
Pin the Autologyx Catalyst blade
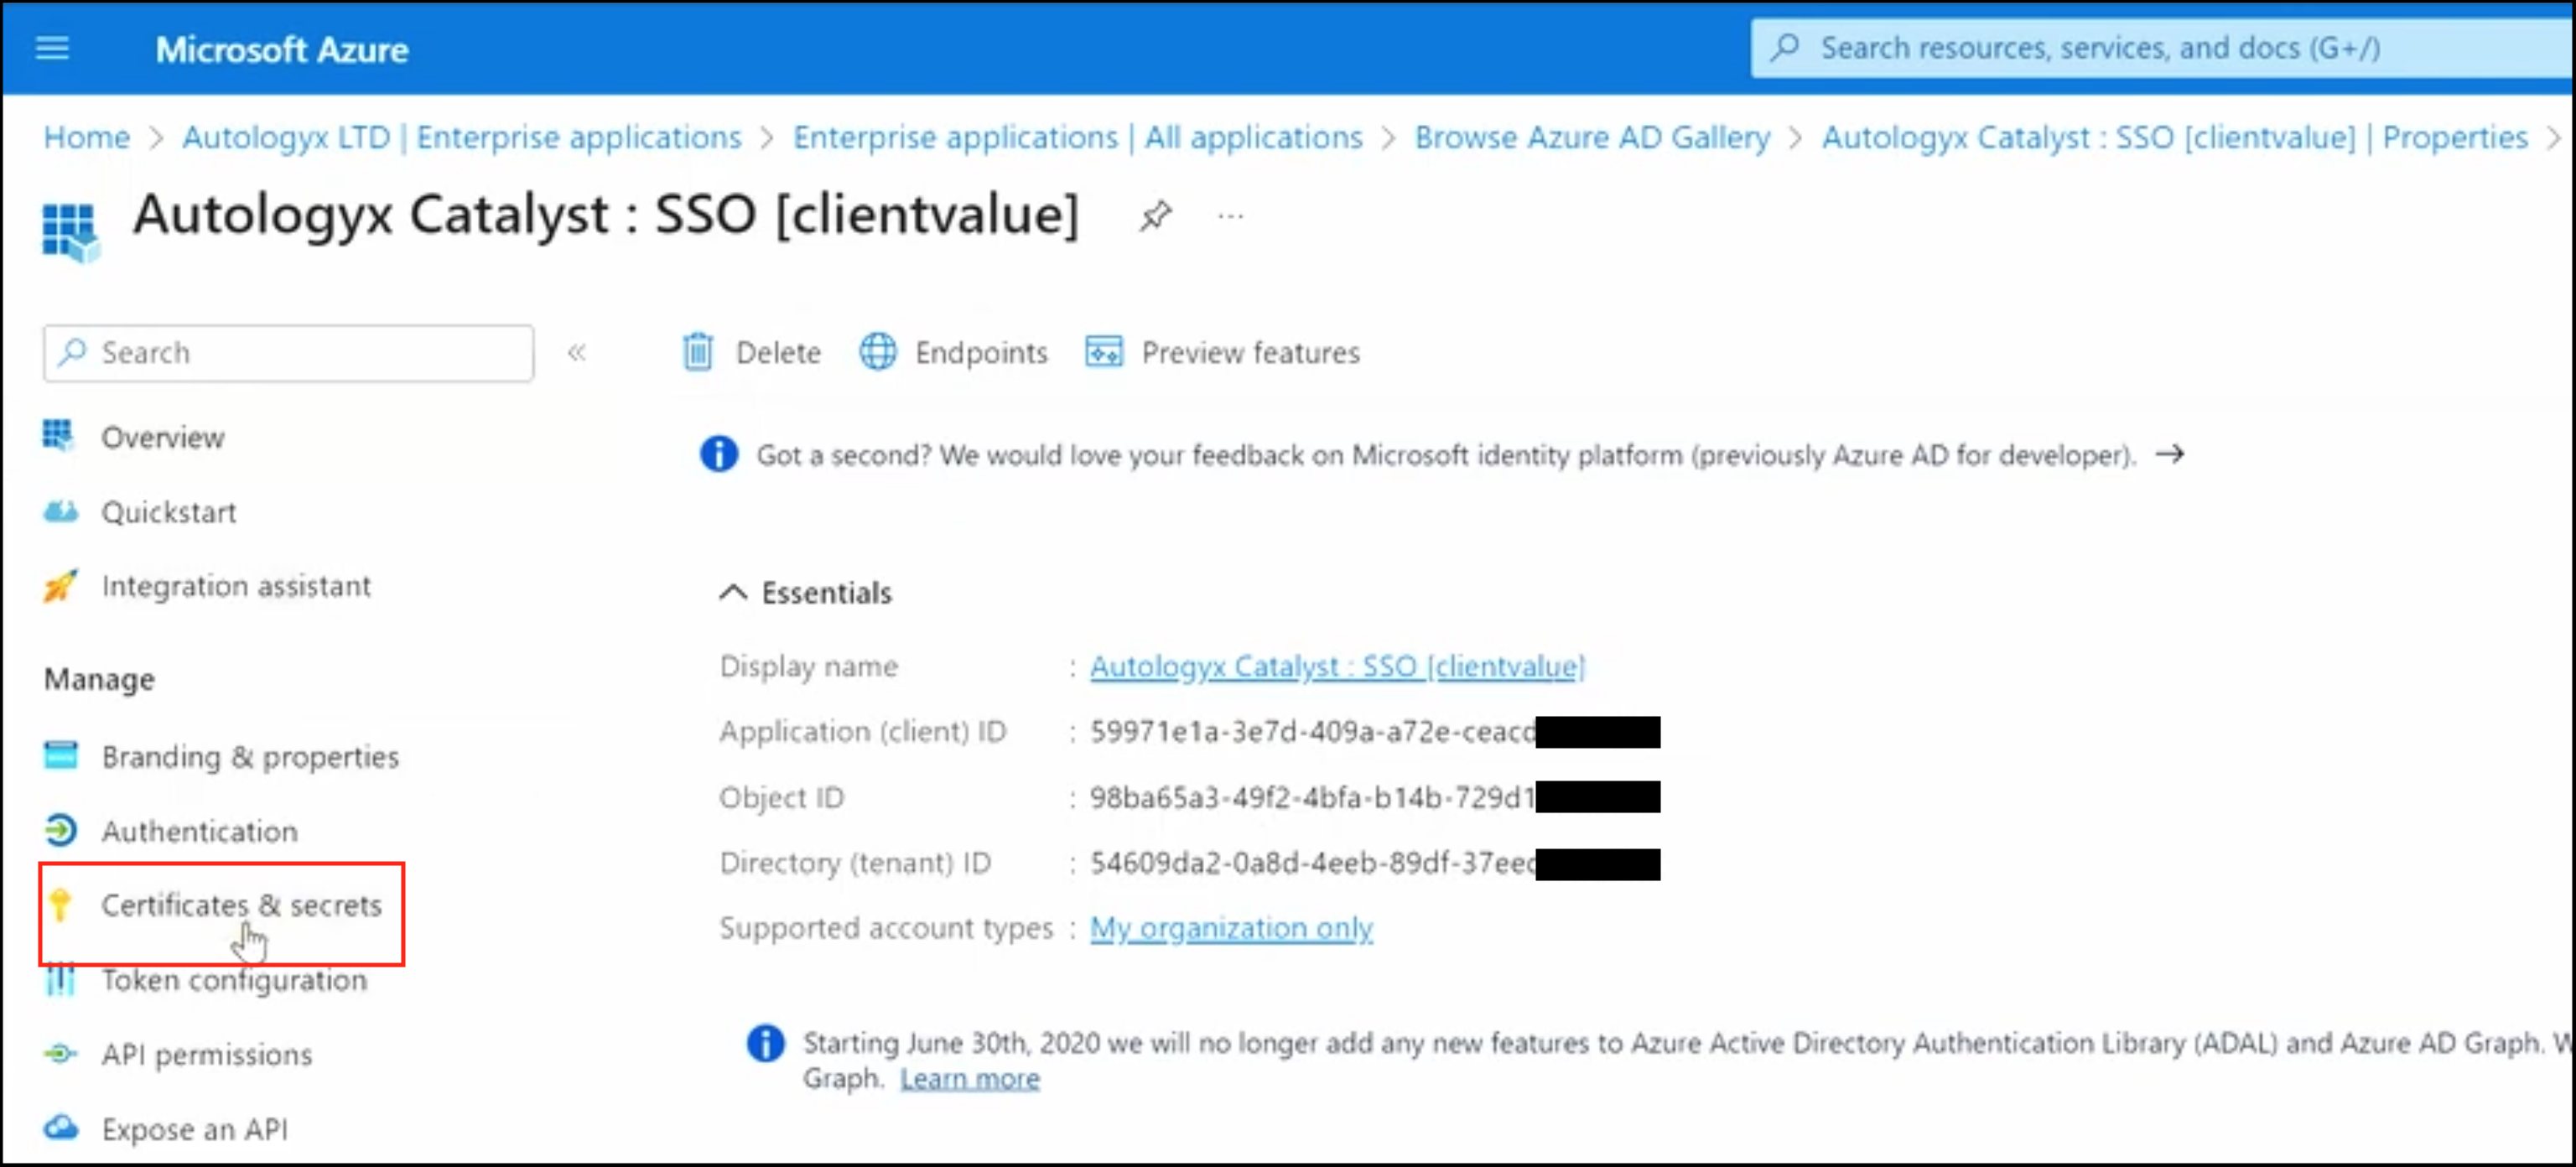point(1155,215)
